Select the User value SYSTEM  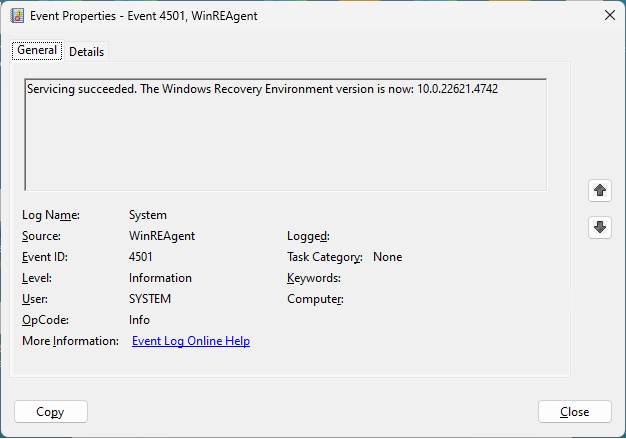pos(150,299)
